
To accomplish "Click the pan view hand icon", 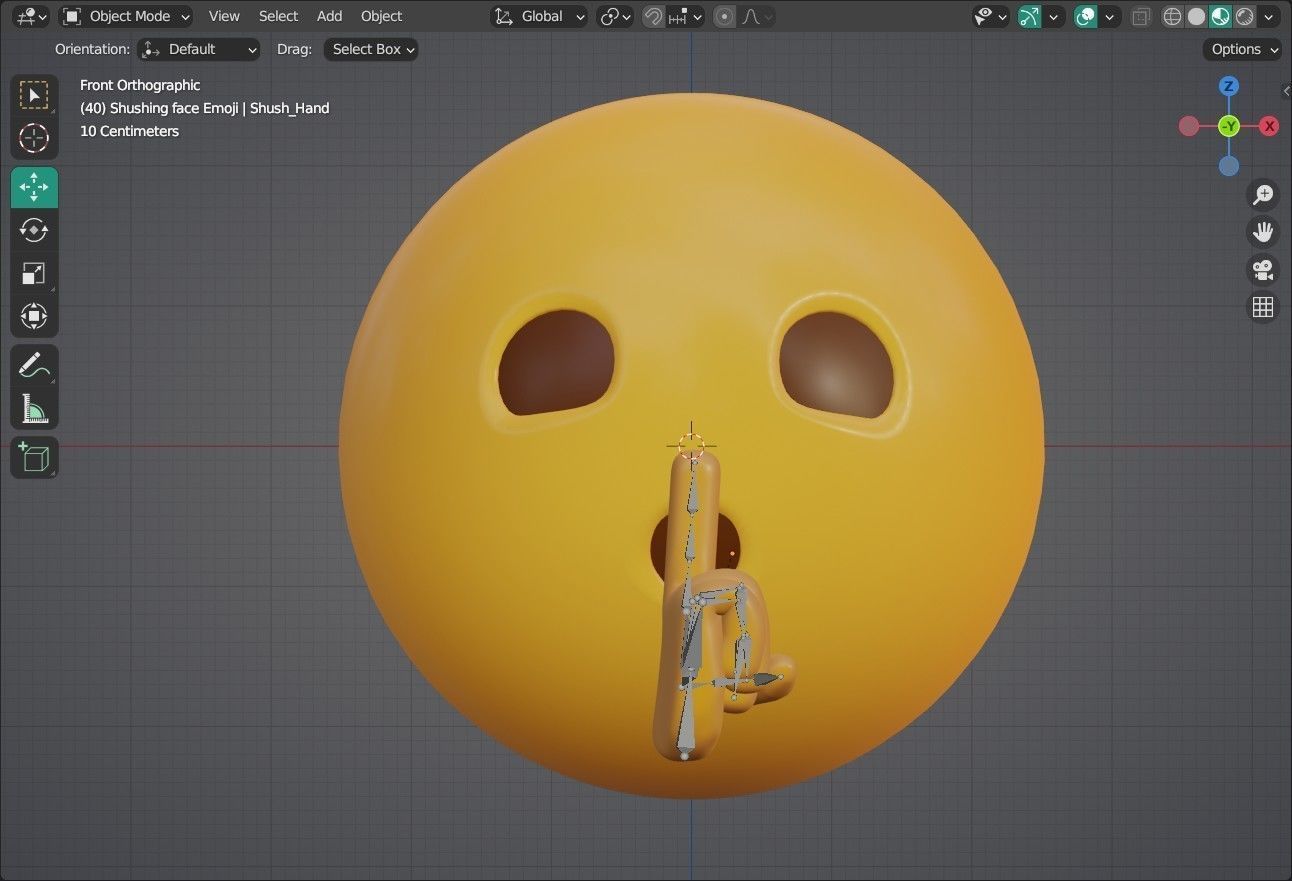I will [x=1263, y=232].
